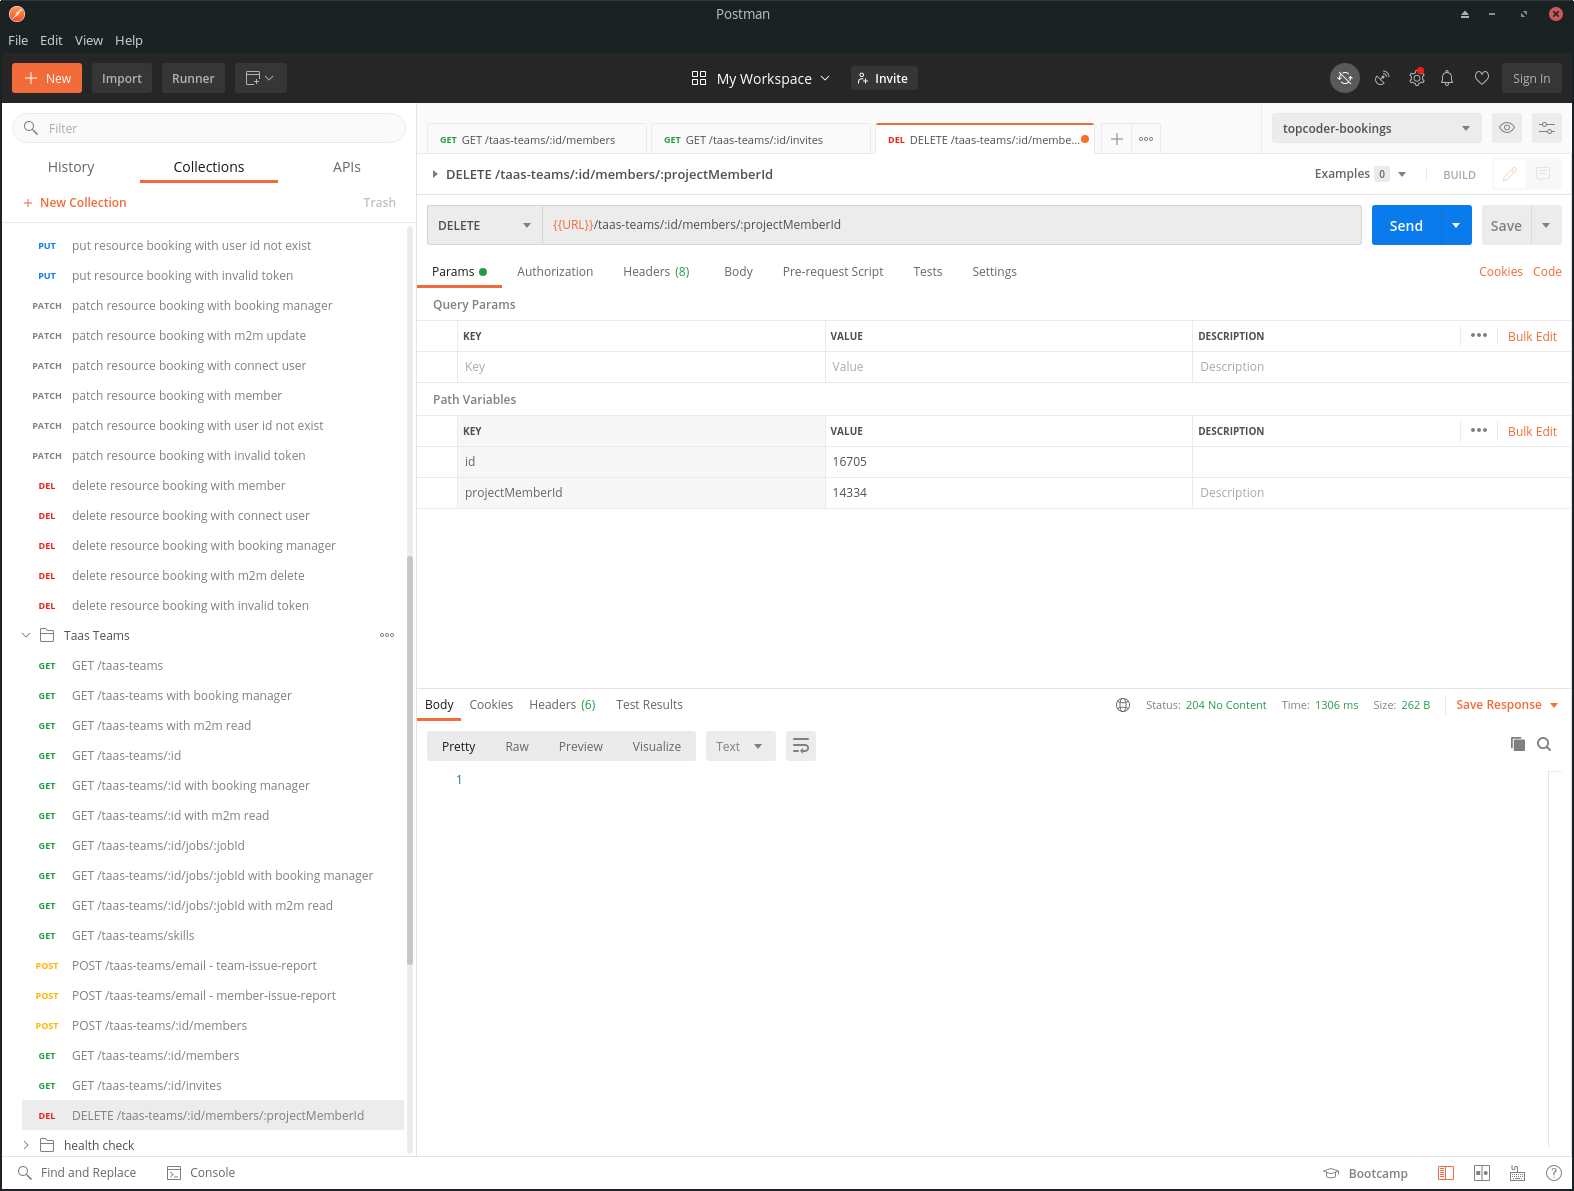
Task: Click the collections Filter input
Action: click(209, 128)
